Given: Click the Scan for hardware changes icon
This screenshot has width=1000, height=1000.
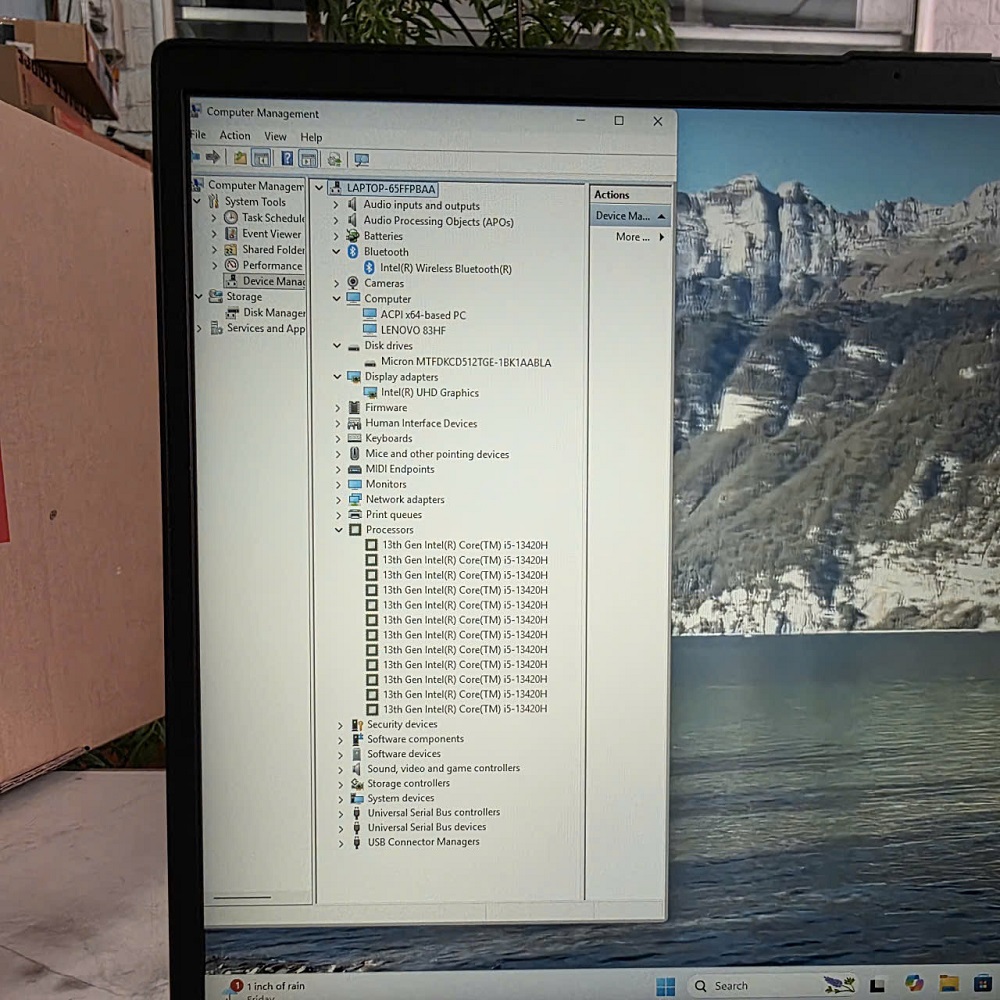Looking at the screenshot, I should (362, 160).
